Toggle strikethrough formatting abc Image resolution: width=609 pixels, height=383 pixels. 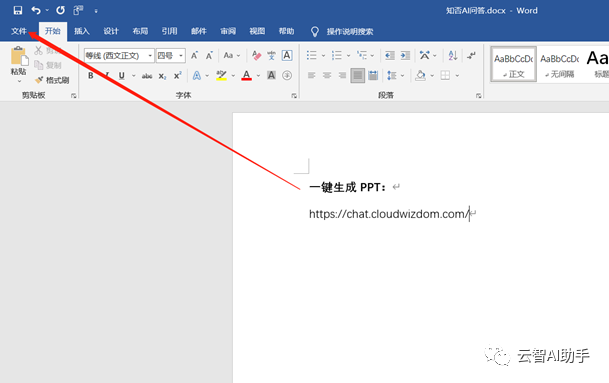147,76
